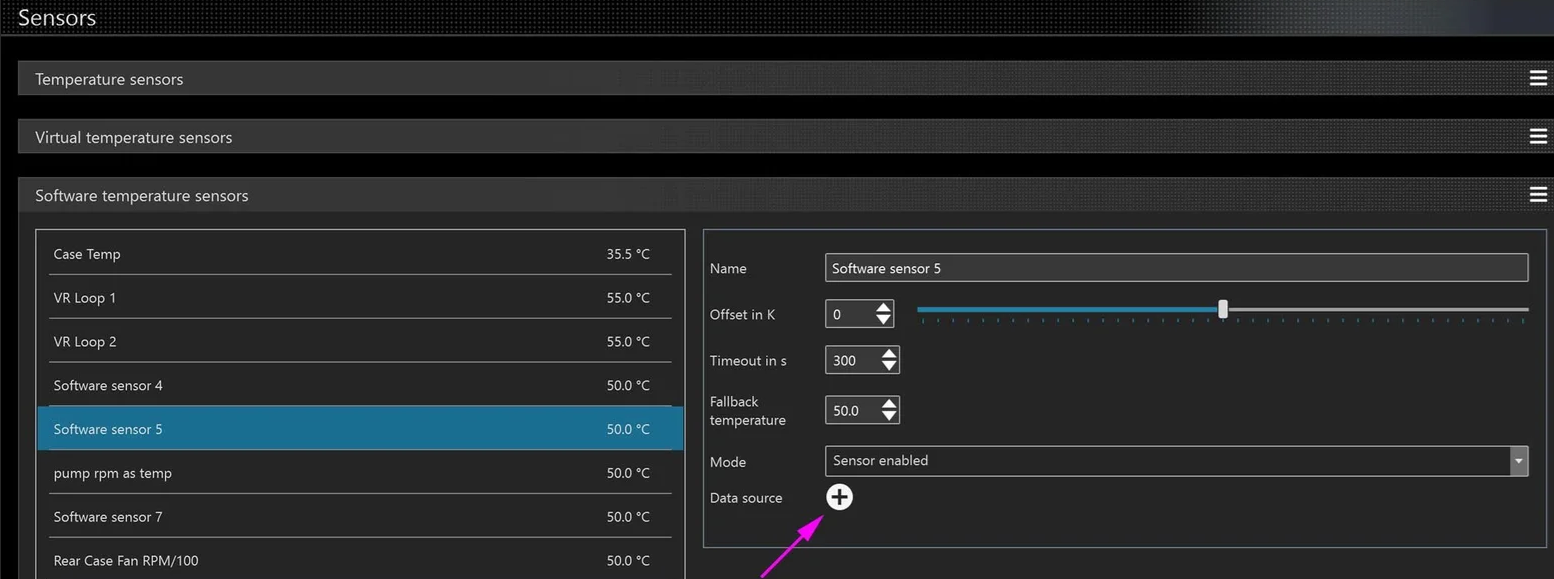Select pump rpm as temp sensor
The width and height of the screenshot is (1554, 579).
pos(360,473)
